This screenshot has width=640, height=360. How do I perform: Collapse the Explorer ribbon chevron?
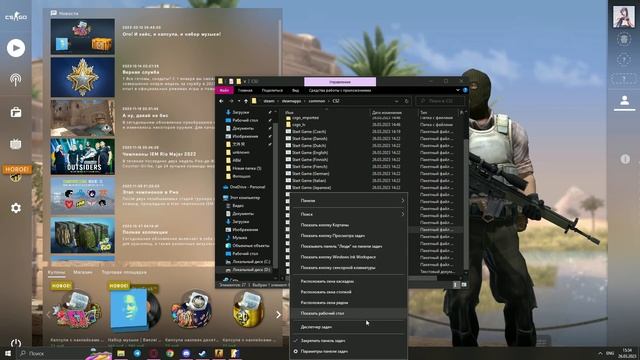[458, 90]
